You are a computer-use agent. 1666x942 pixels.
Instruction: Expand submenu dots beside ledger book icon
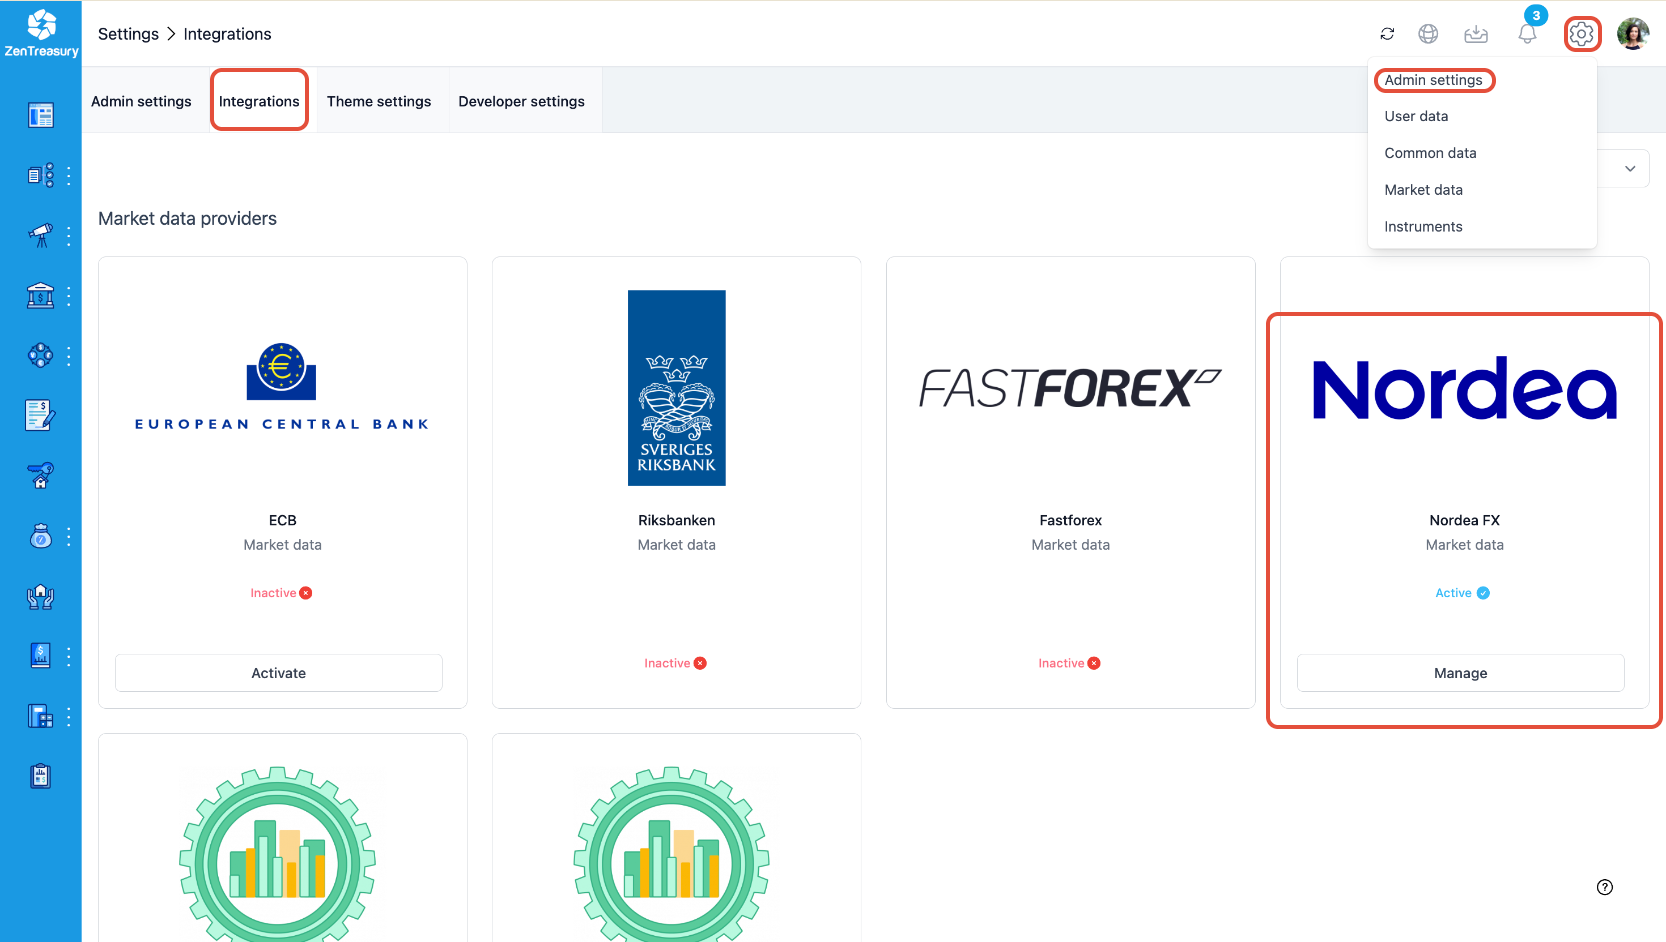tap(69, 656)
